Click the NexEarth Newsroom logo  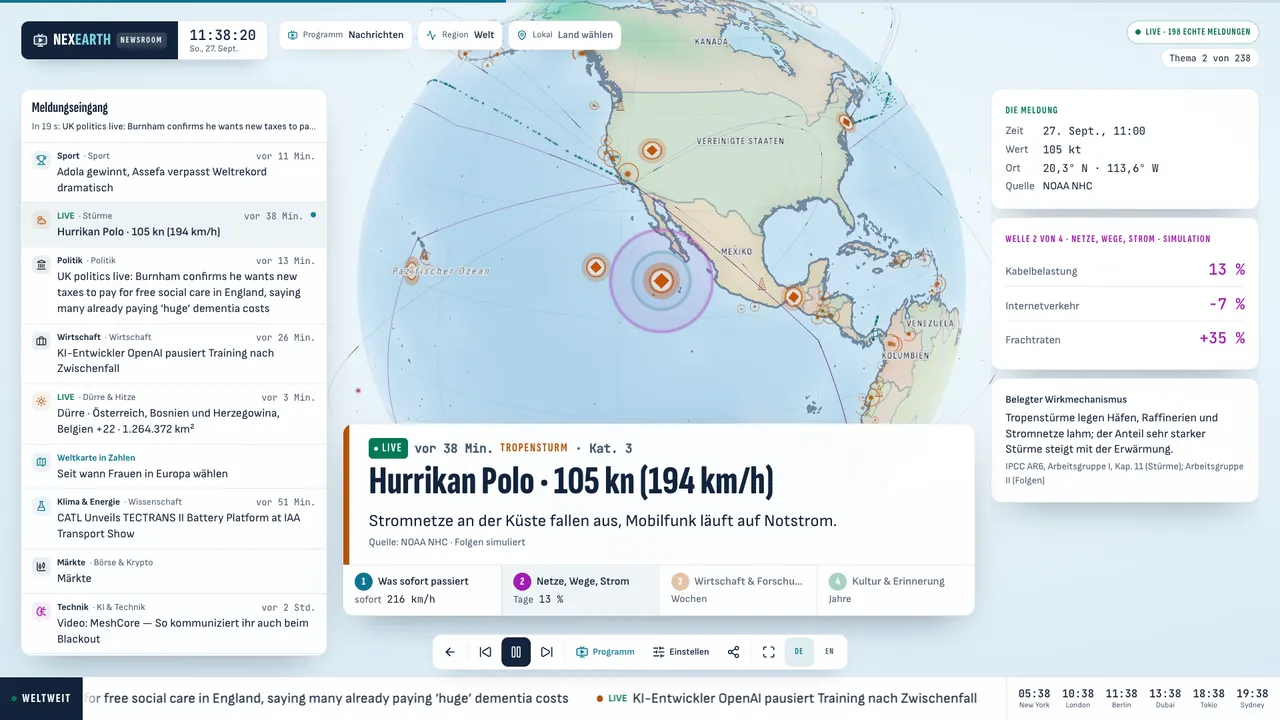click(x=100, y=40)
